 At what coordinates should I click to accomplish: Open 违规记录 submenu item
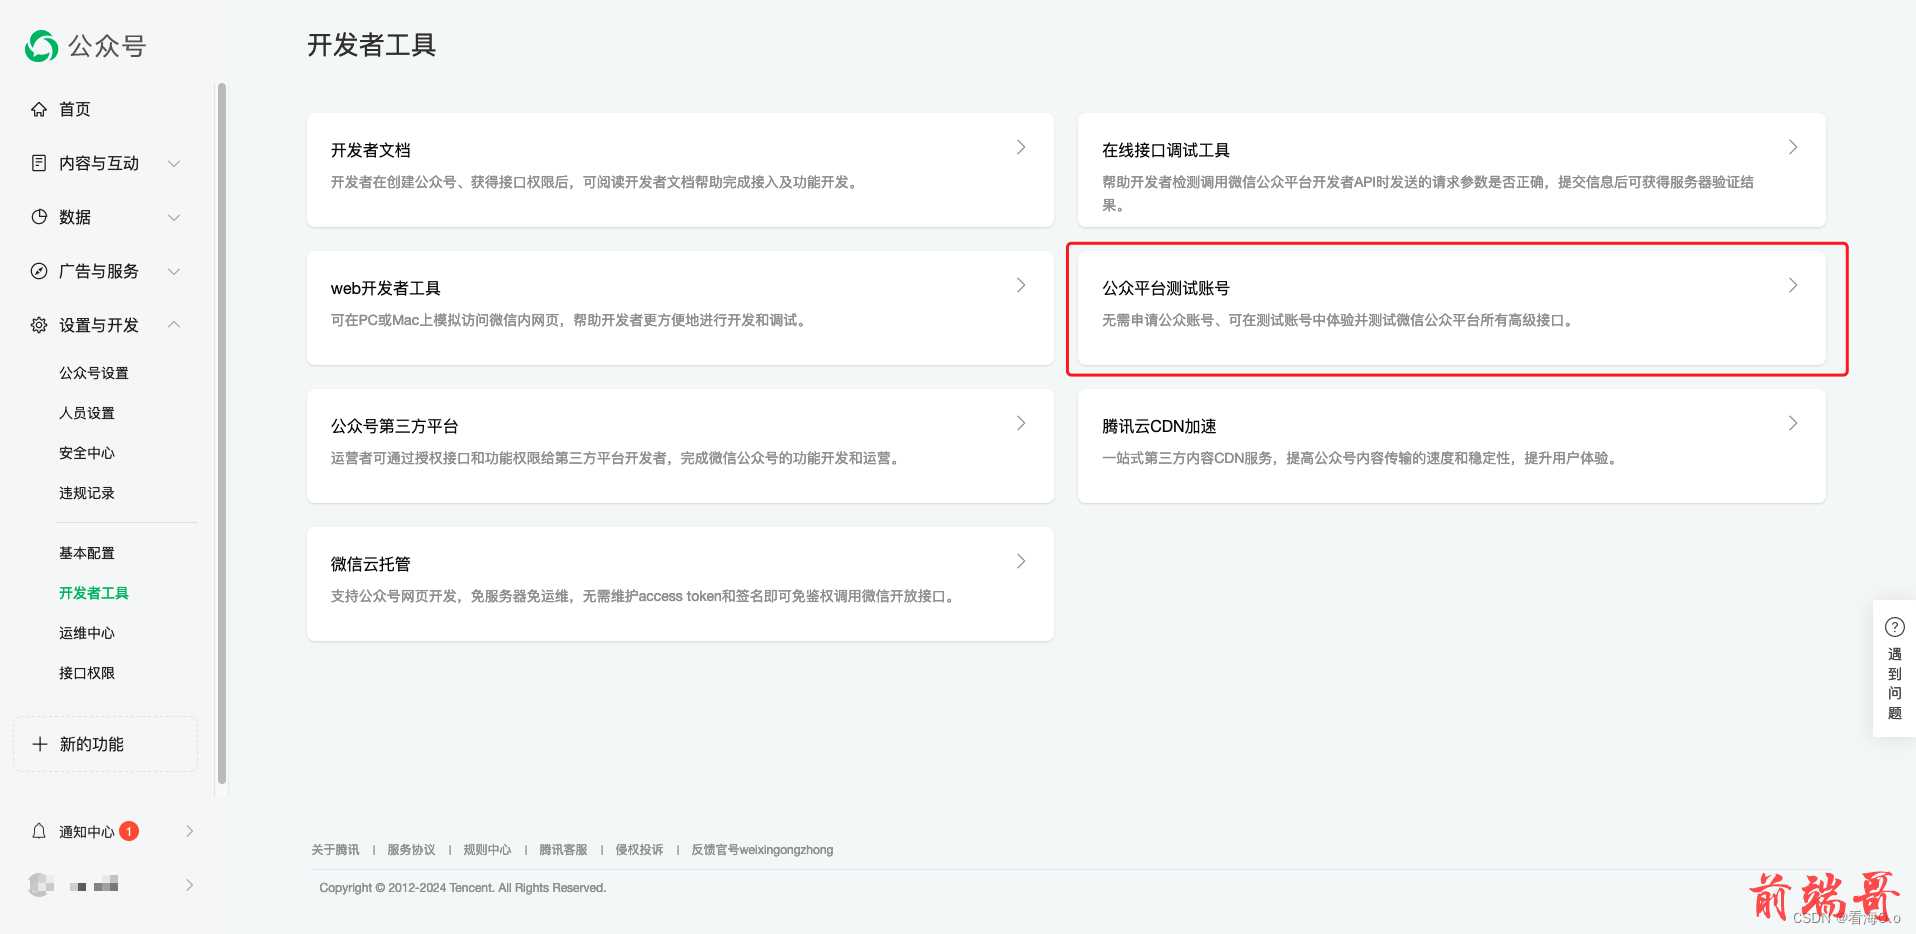[x=87, y=493]
